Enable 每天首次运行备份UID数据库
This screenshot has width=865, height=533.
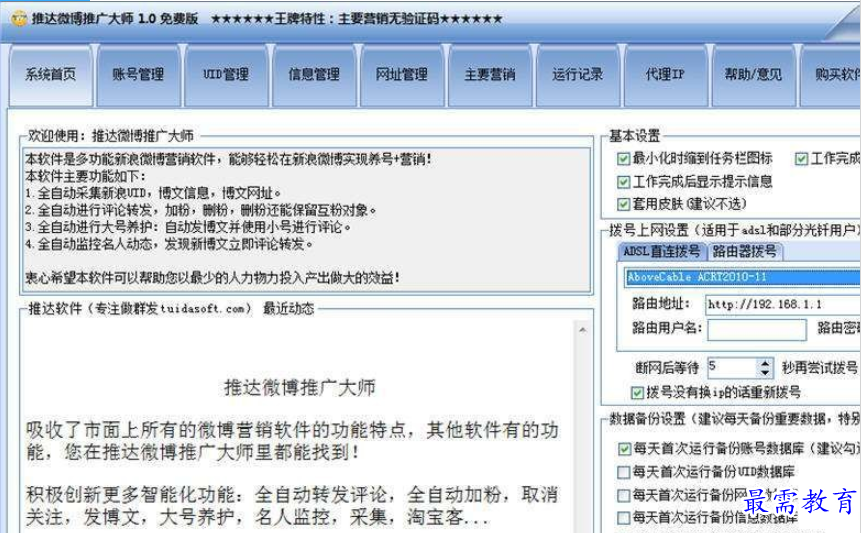tap(624, 472)
